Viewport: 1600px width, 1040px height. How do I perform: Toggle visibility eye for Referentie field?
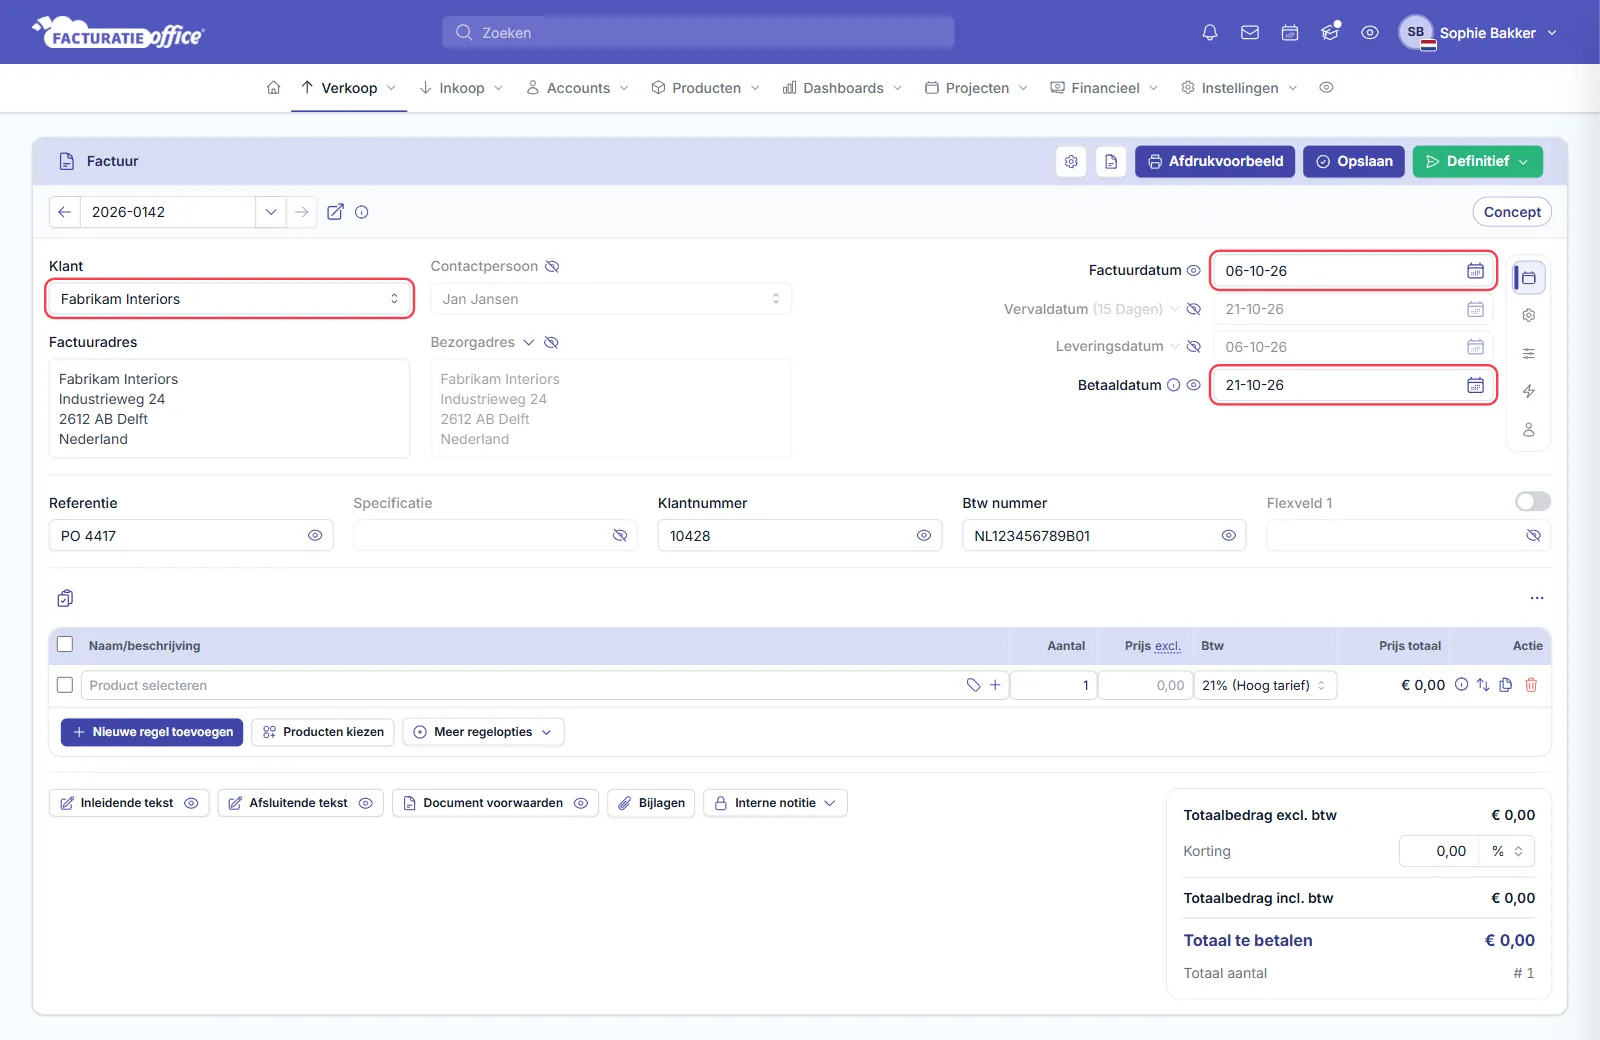(x=315, y=536)
